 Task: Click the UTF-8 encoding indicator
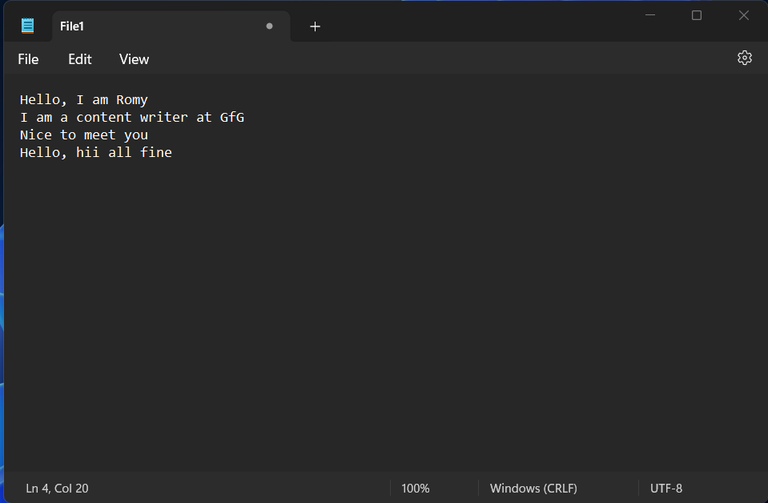coord(666,488)
